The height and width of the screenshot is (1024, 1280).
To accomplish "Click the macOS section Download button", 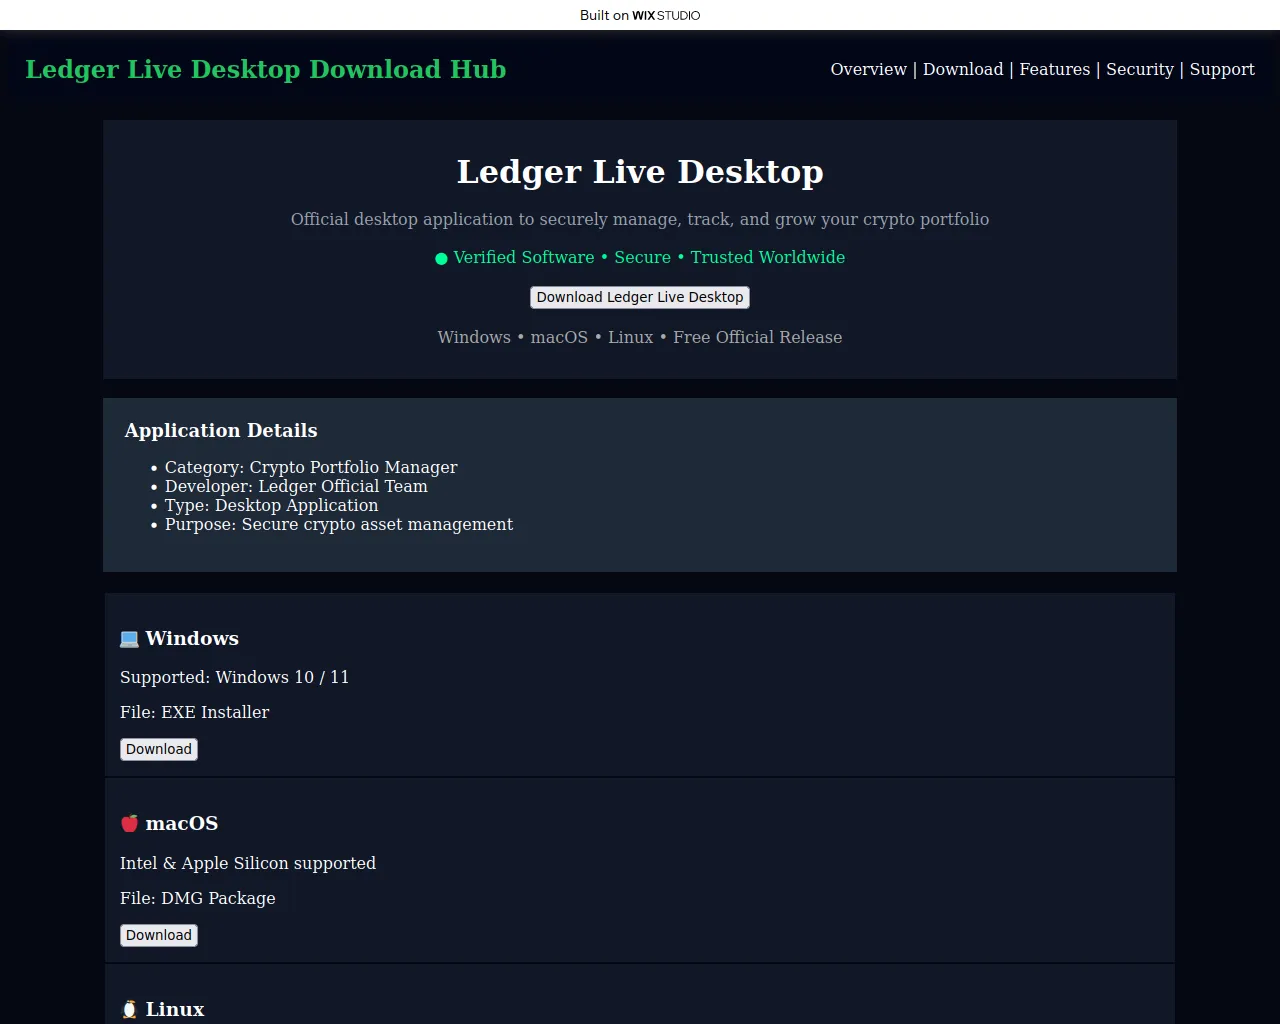I will [159, 935].
